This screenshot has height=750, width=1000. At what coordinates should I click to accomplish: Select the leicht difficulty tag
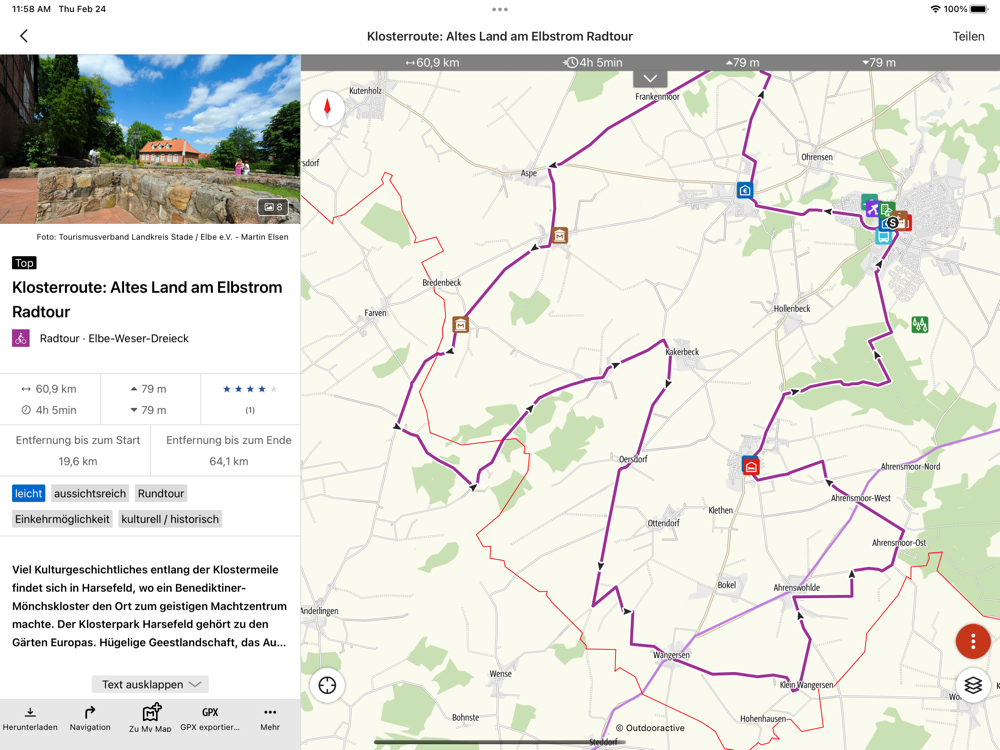click(x=28, y=493)
